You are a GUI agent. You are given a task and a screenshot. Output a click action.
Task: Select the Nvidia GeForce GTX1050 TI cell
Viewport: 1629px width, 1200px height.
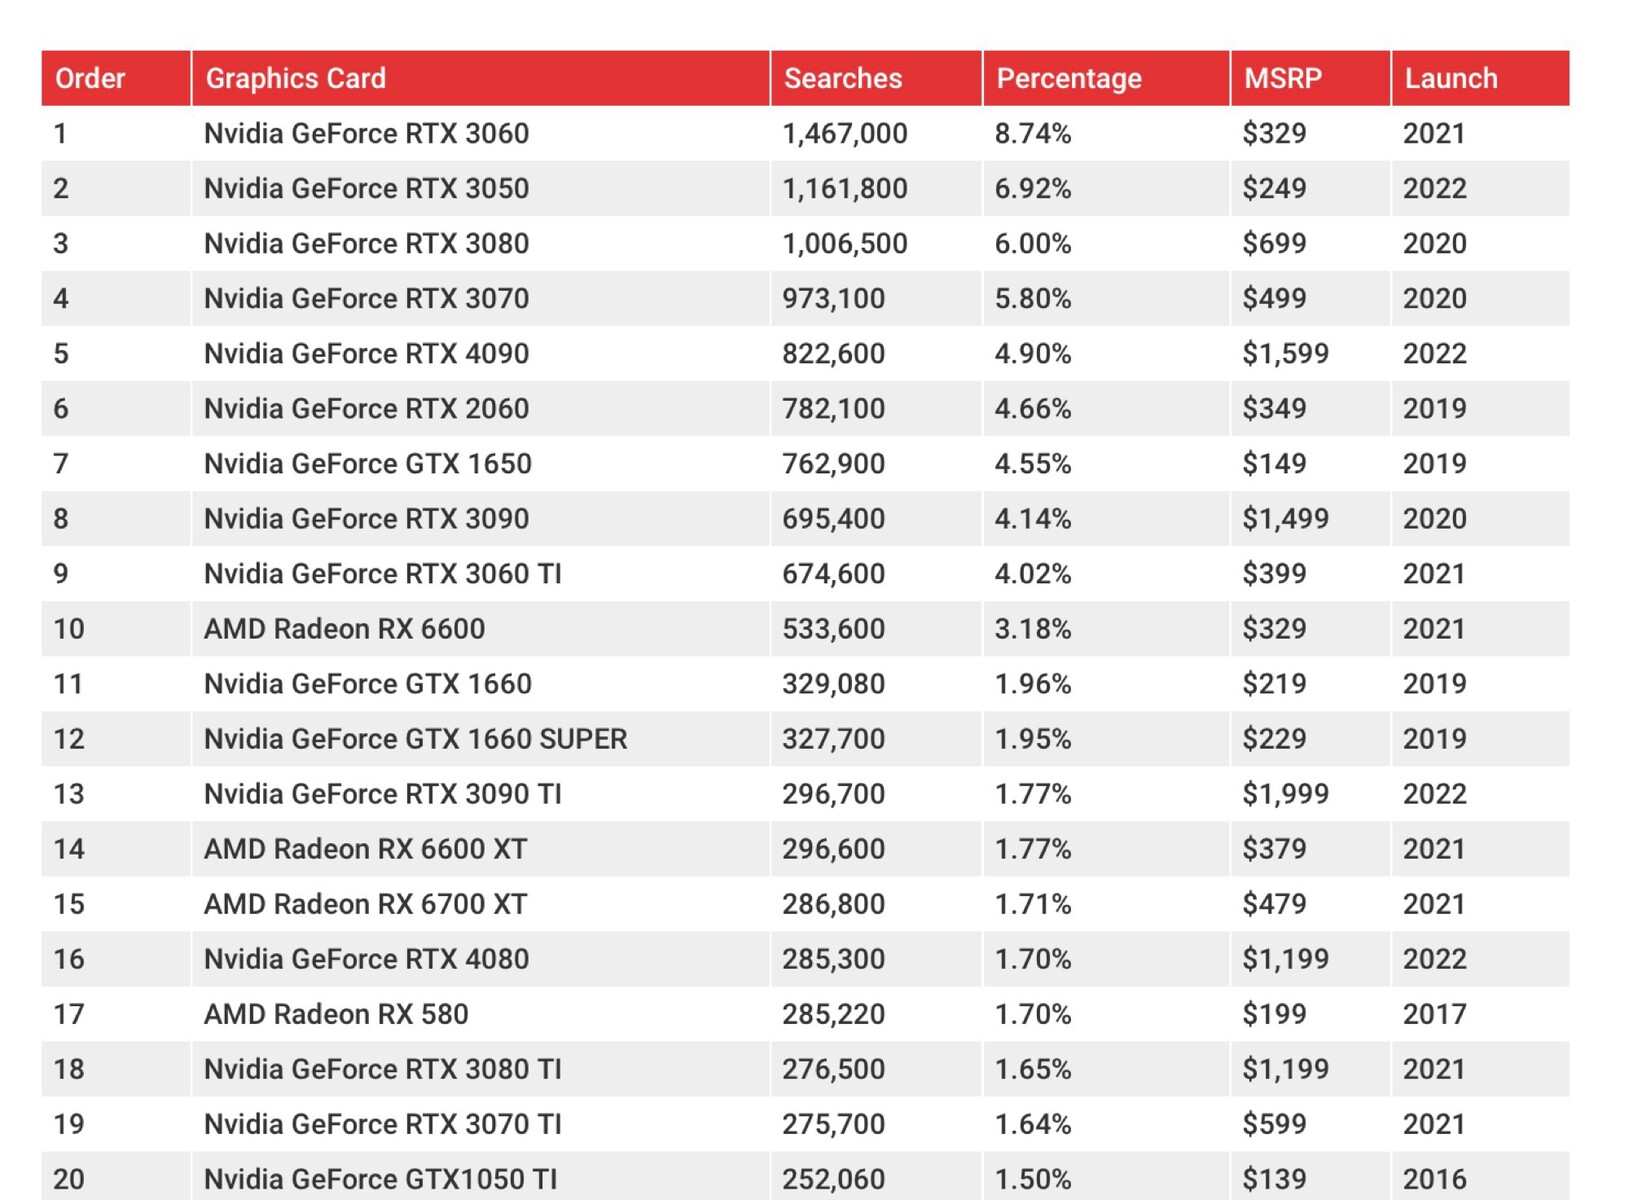tap(380, 1178)
